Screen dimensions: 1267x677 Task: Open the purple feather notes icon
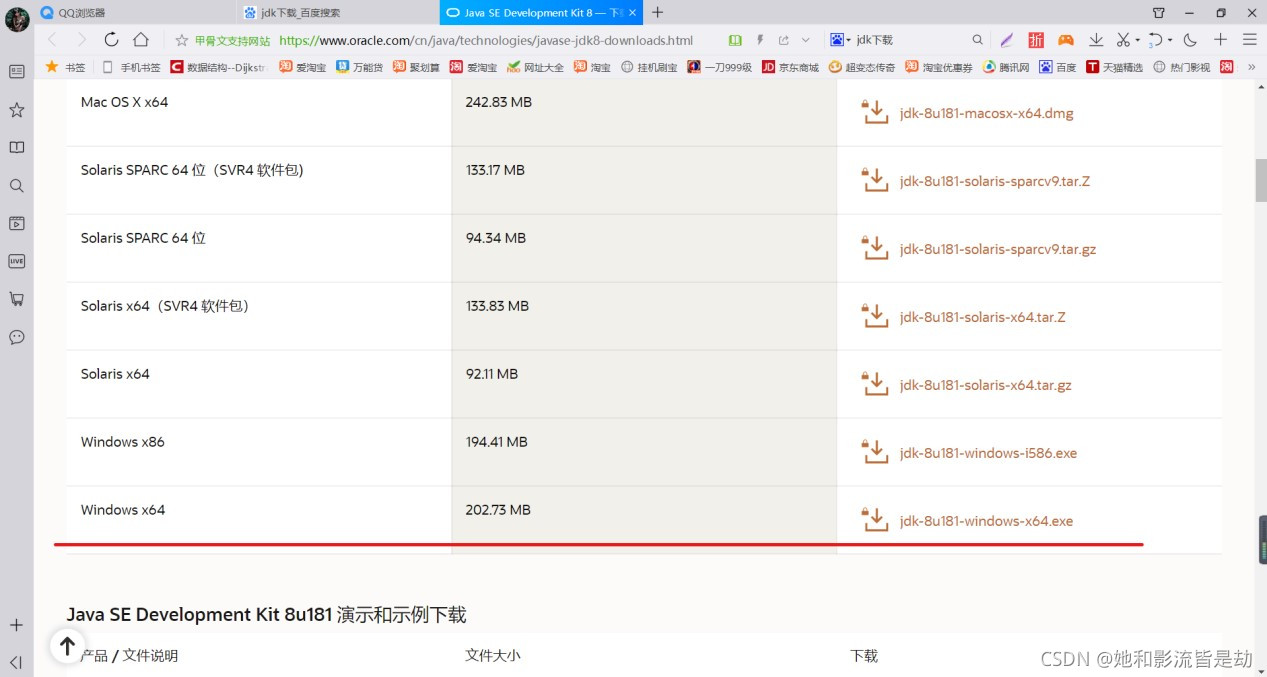coord(1007,40)
